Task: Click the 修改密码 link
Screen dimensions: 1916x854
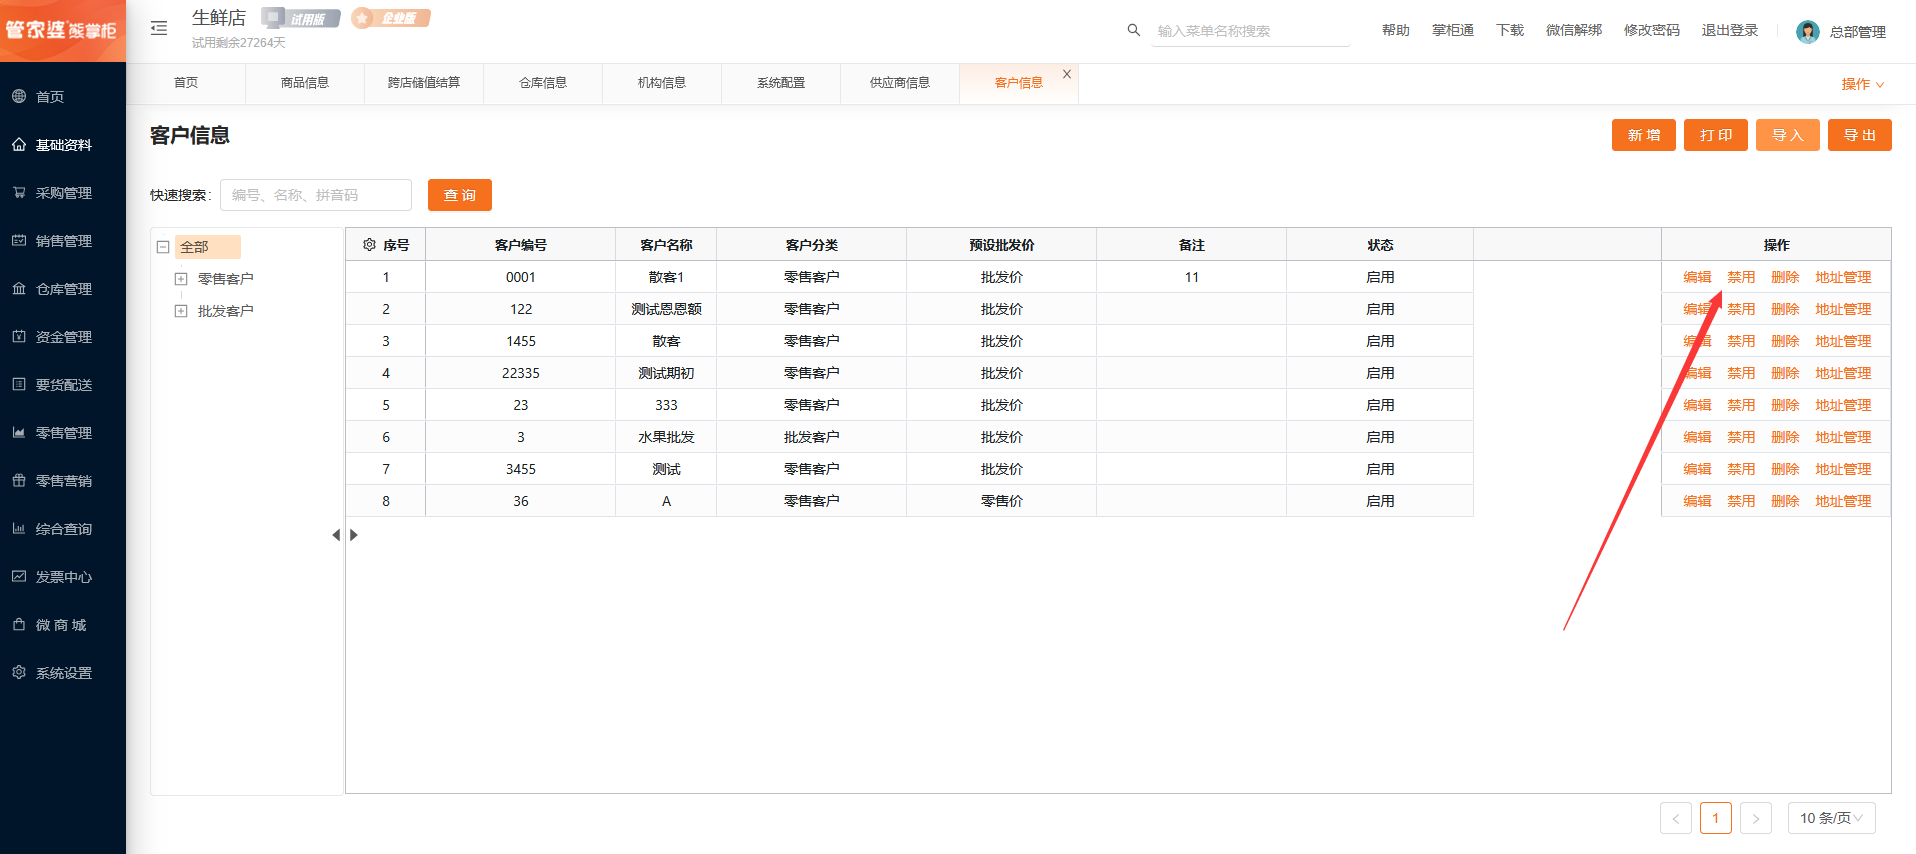Action: 1652,30
